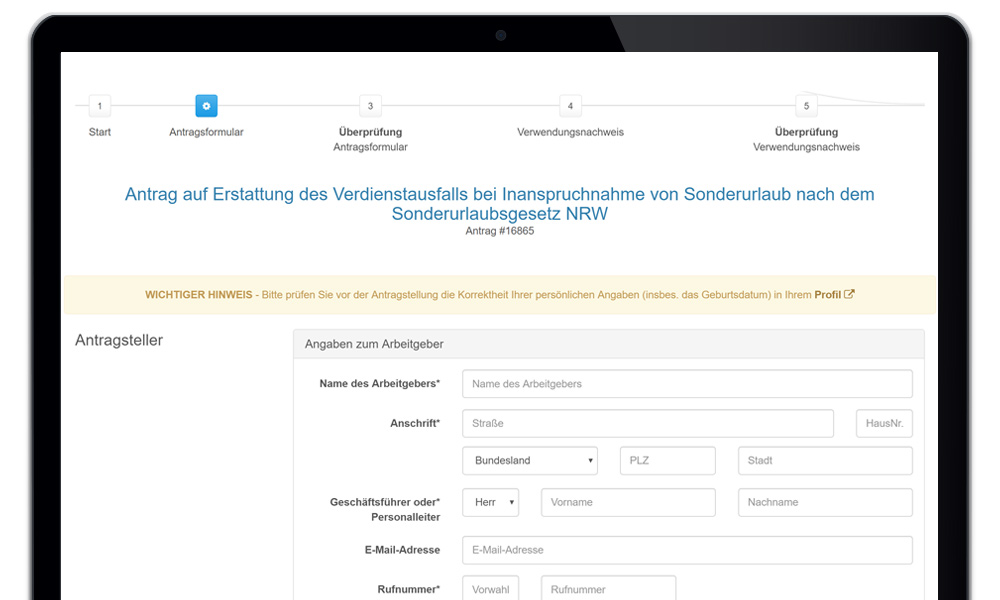Click the Straße input field
Screen dimensions: 1000x600
(647, 423)
